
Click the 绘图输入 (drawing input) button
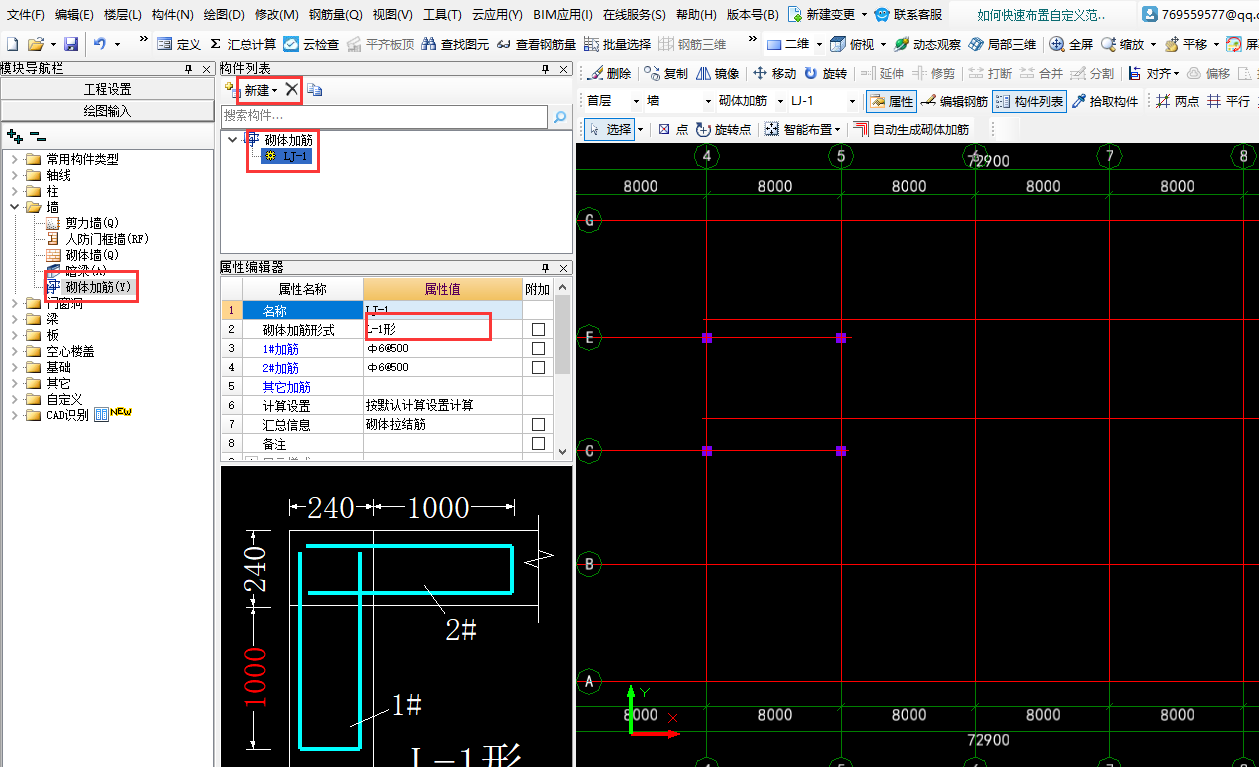107,111
